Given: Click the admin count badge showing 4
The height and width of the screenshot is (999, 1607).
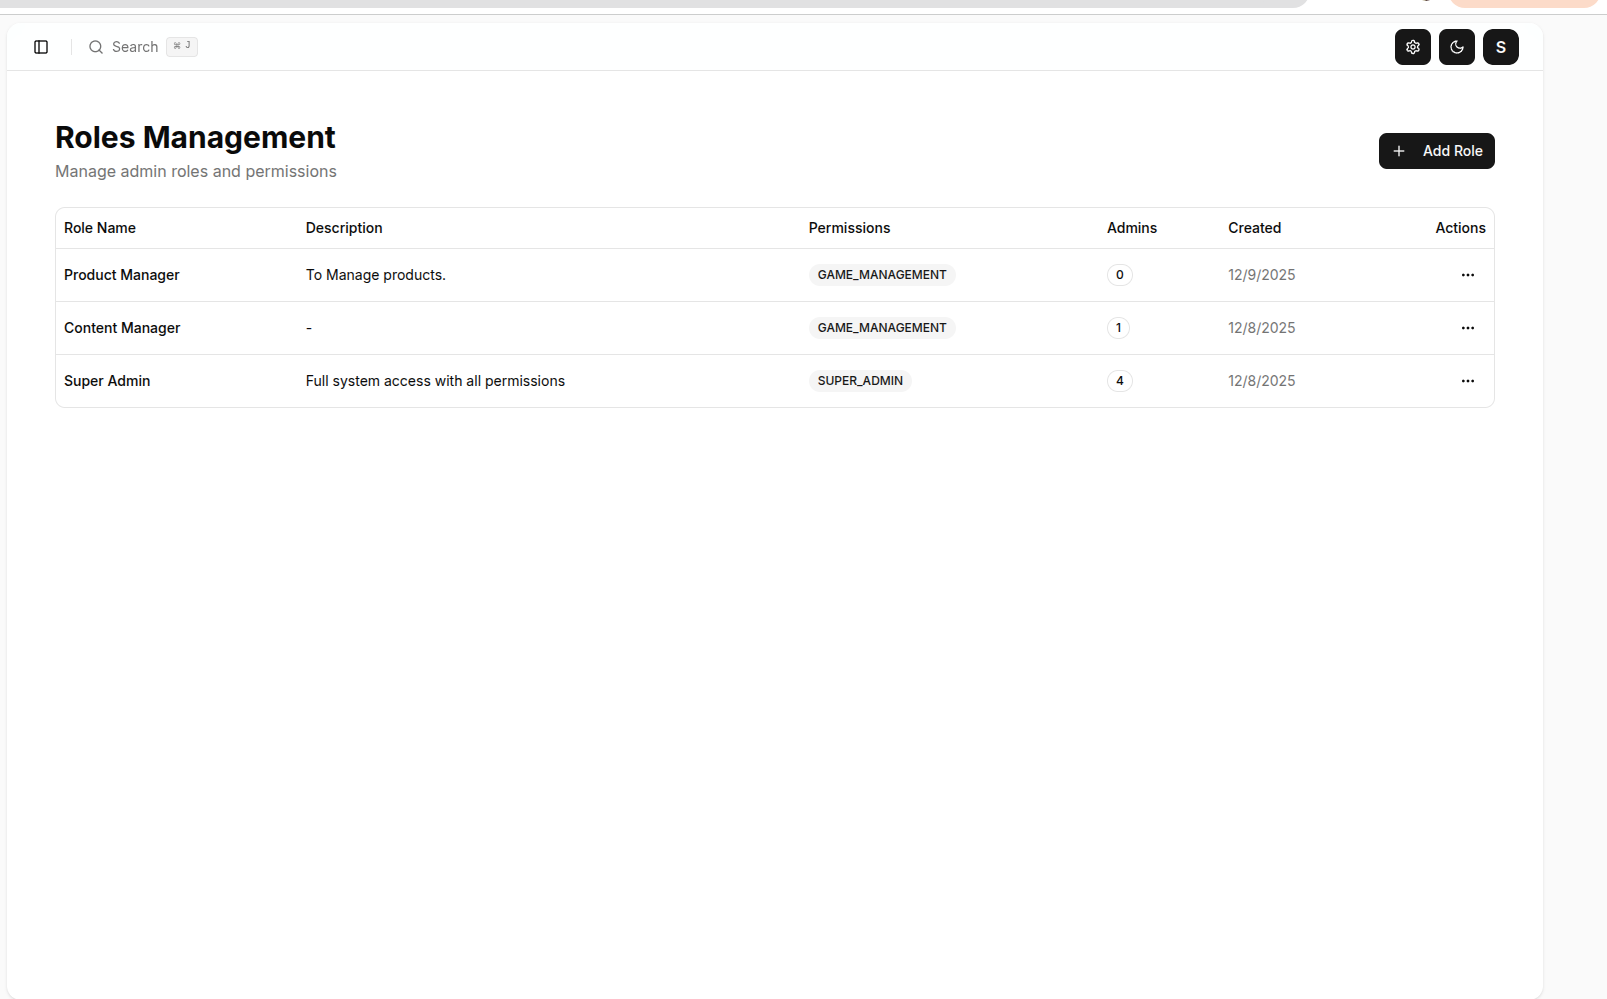Looking at the screenshot, I should tap(1119, 381).
